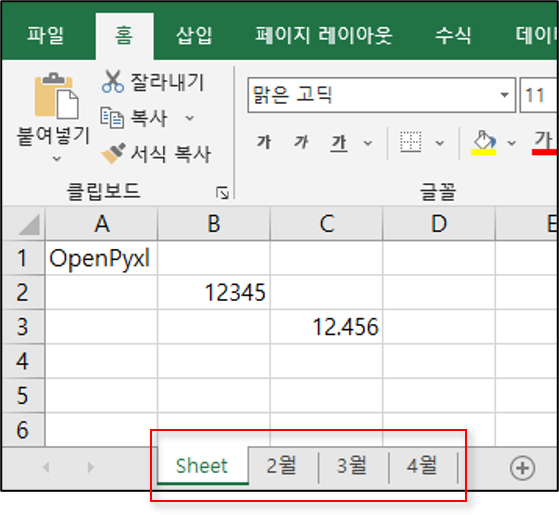Click the Paste clipboard icon
Image resolution: width=559 pixels, height=515 pixels.
pyautogui.click(x=56, y=96)
